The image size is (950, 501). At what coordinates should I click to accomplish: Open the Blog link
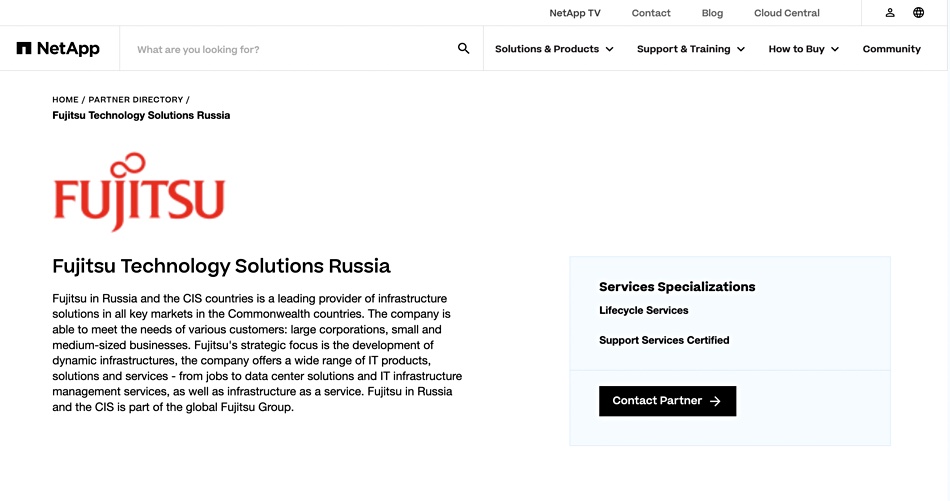click(x=712, y=13)
